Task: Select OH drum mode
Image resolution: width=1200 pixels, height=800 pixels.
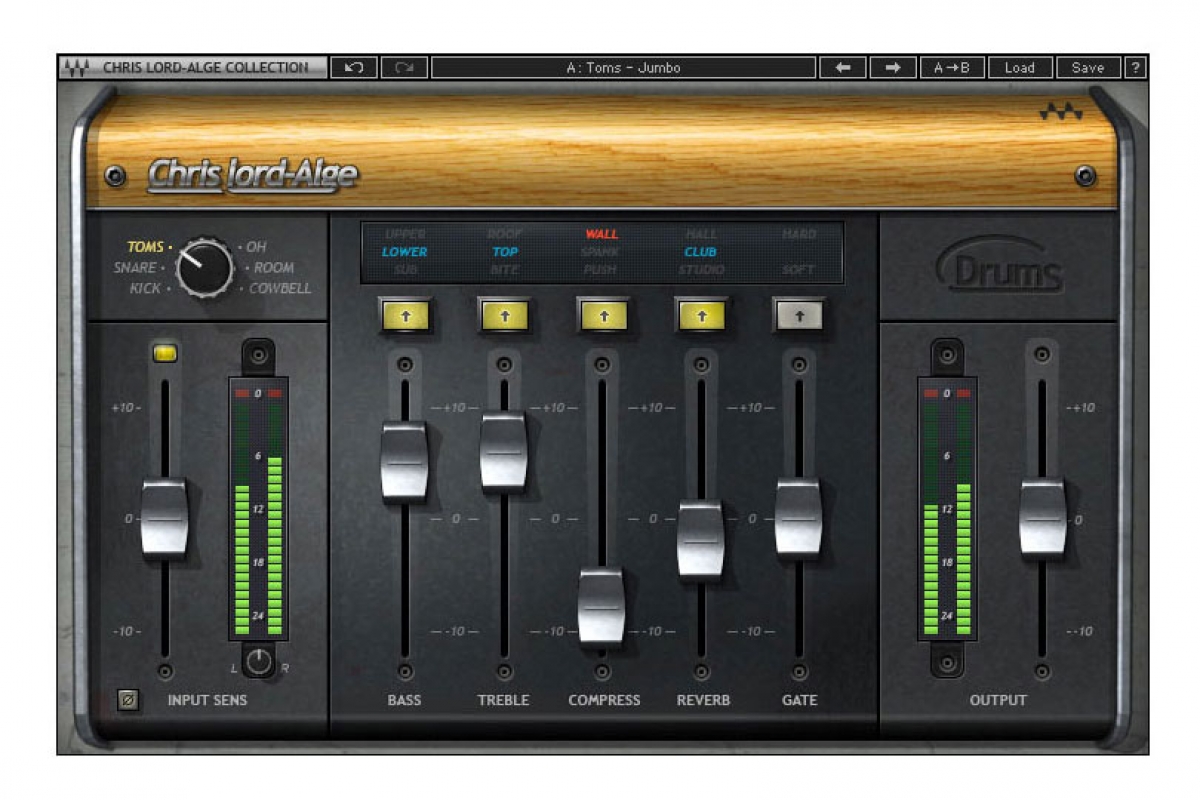Action: pos(256,246)
